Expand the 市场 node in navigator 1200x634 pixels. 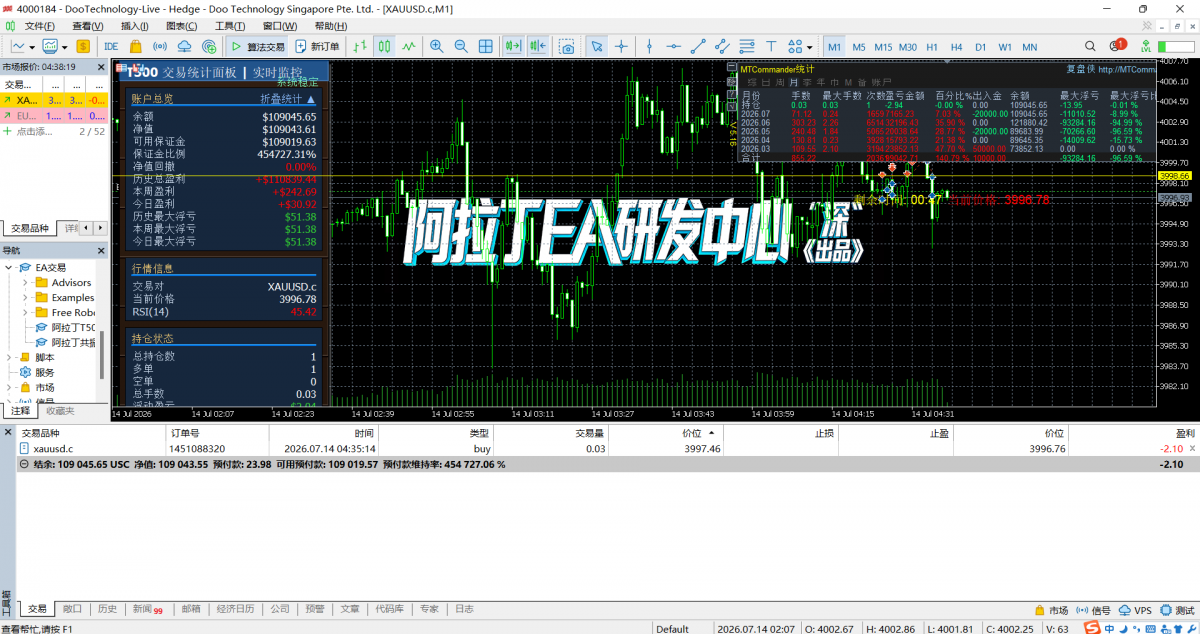[x=9, y=387]
